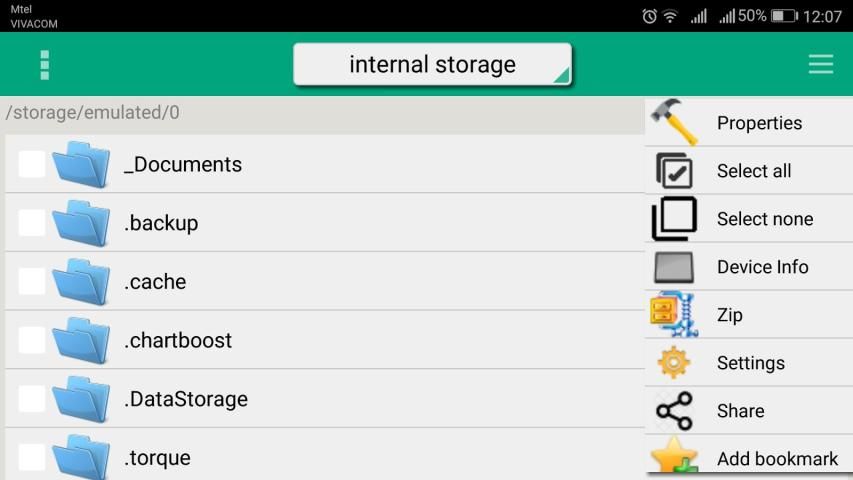Image resolution: width=853 pixels, height=480 pixels.
Task: Open Device Info tablet icon
Action: click(x=674, y=267)
